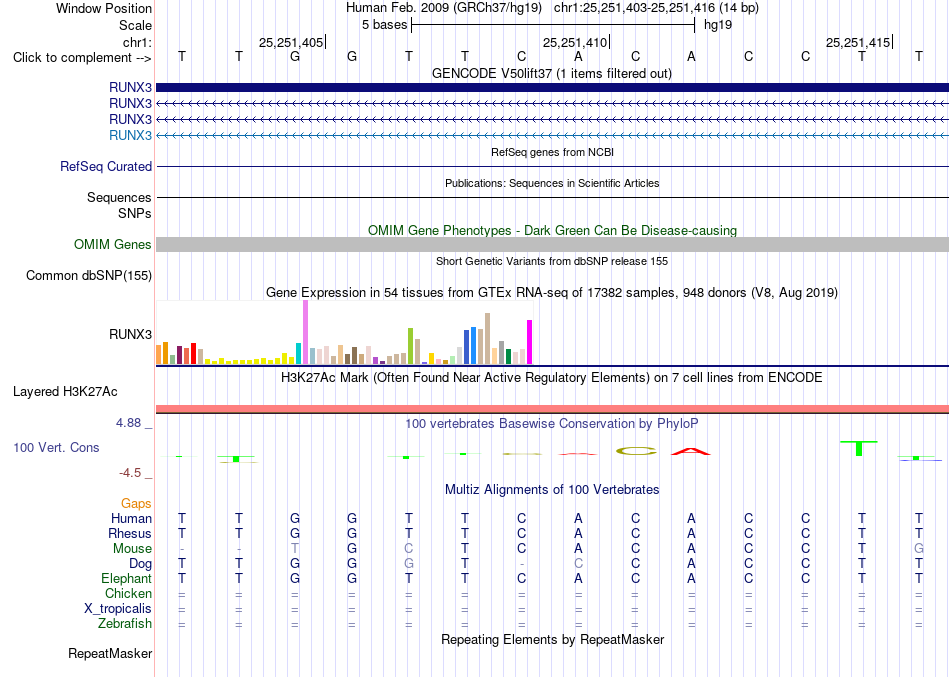
Task: Click the Human alignment row label
Action: pyautogui.click(x=131, y=518)
